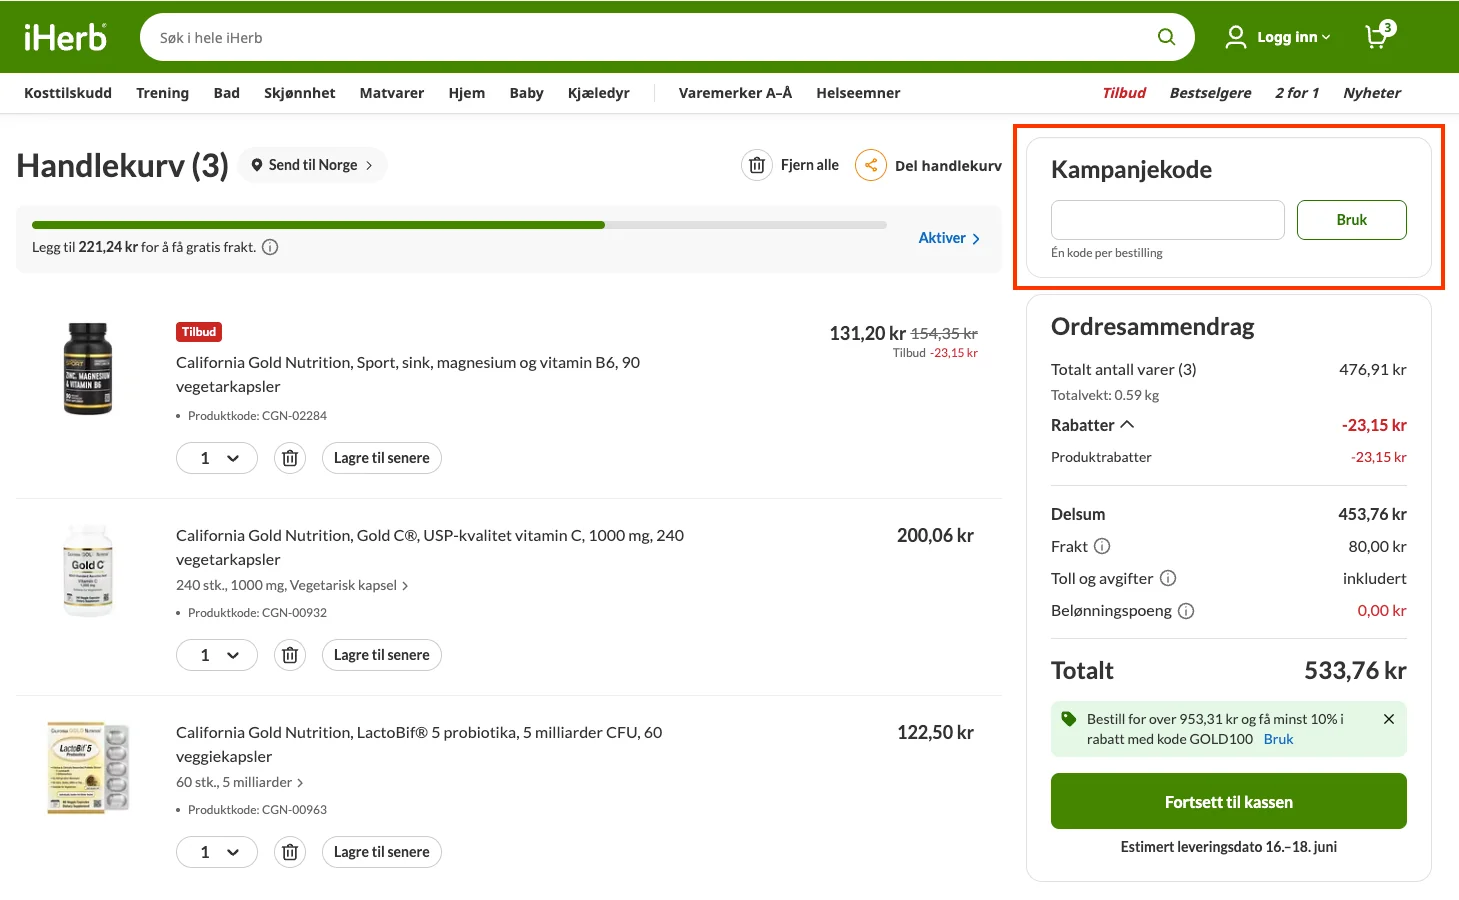
Task: Open the Baby menu
Action: click(x=527, y=93)
